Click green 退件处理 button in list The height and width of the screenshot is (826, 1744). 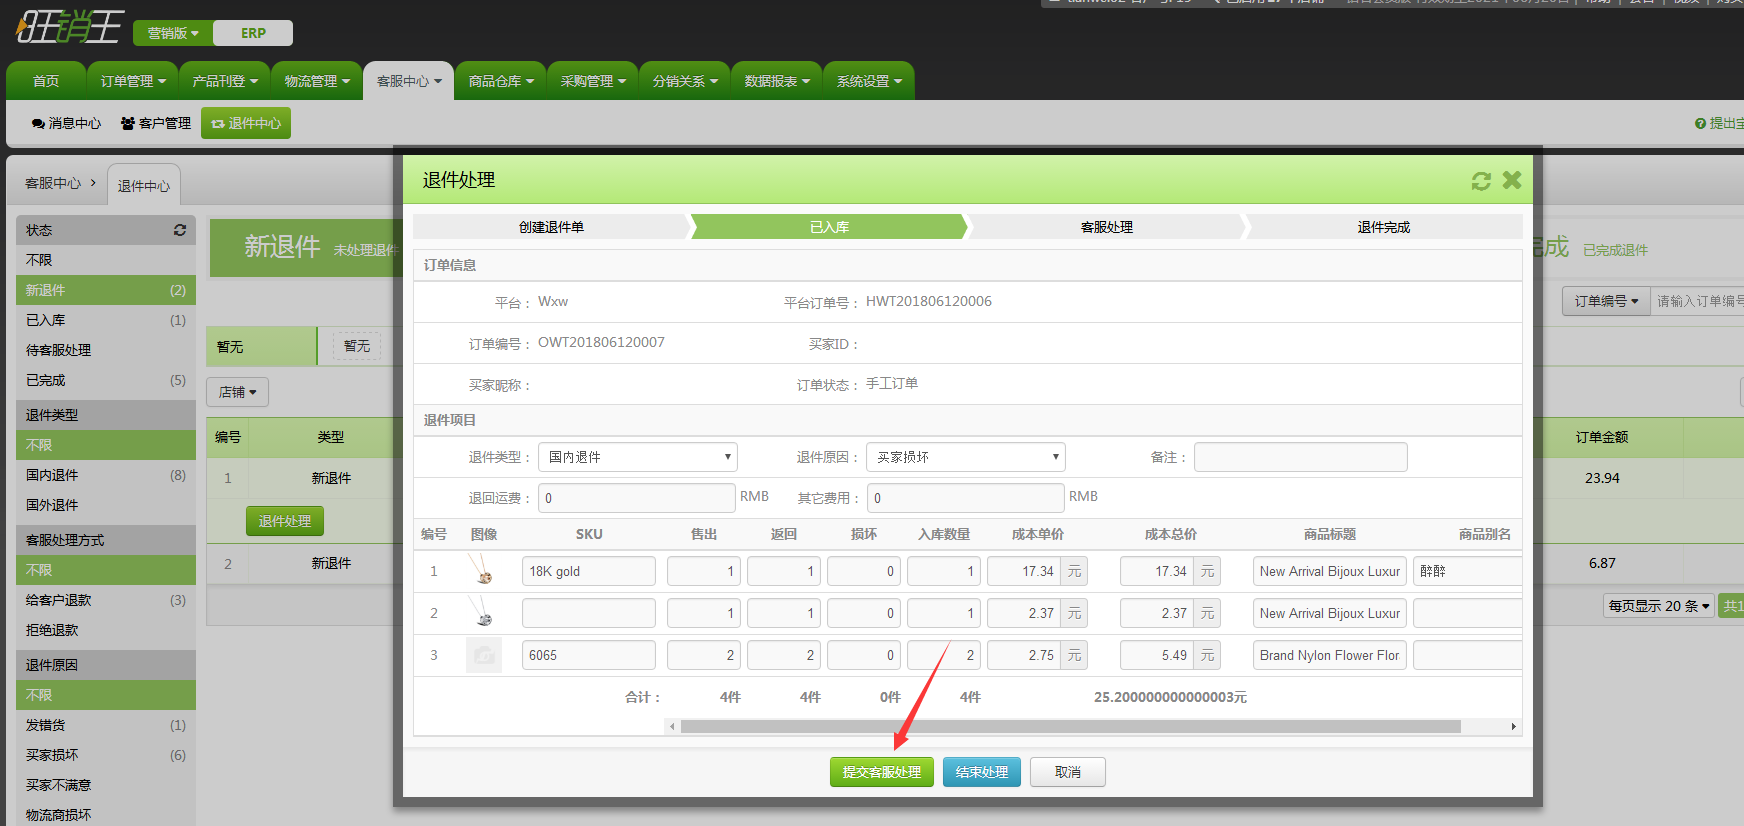[x=285, y=521]
